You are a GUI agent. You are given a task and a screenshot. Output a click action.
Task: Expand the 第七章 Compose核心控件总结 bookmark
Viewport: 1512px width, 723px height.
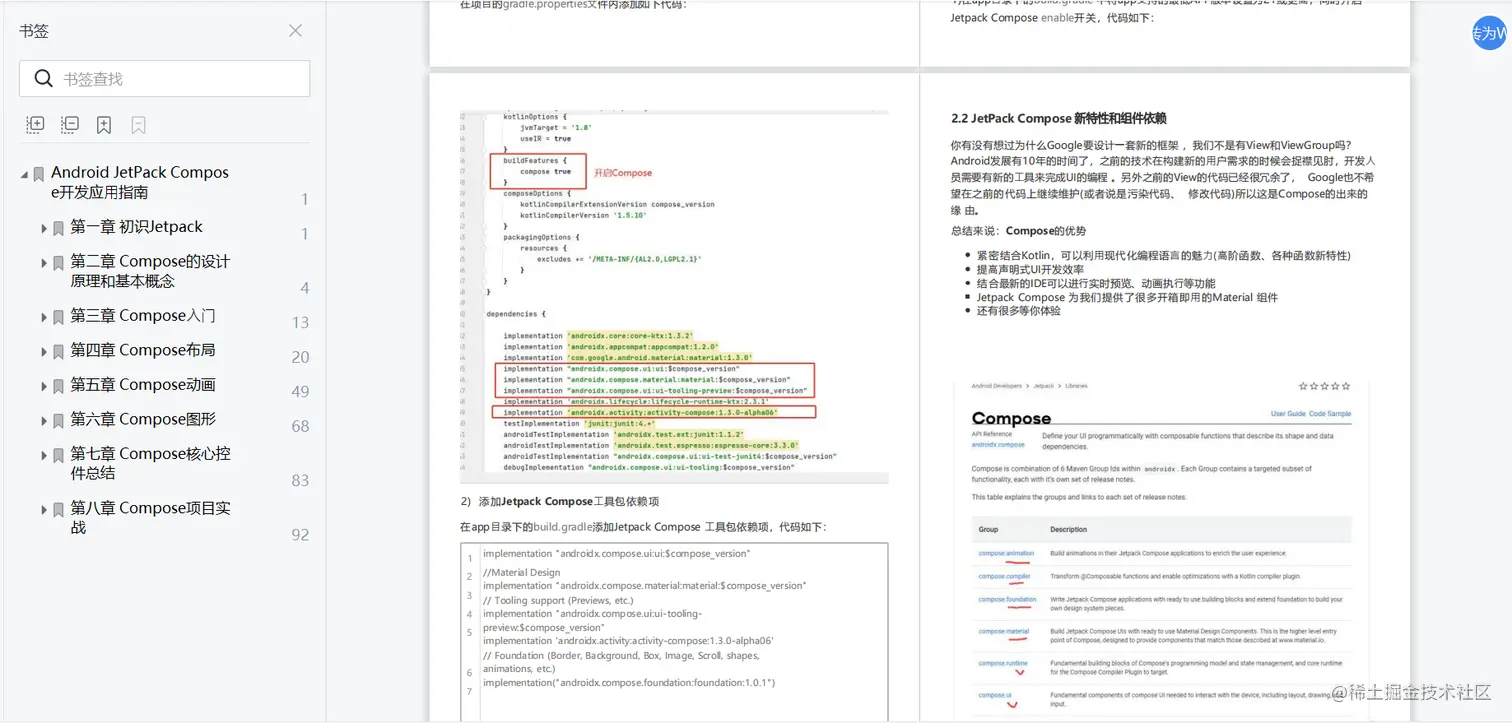click(x=44, y=456)
